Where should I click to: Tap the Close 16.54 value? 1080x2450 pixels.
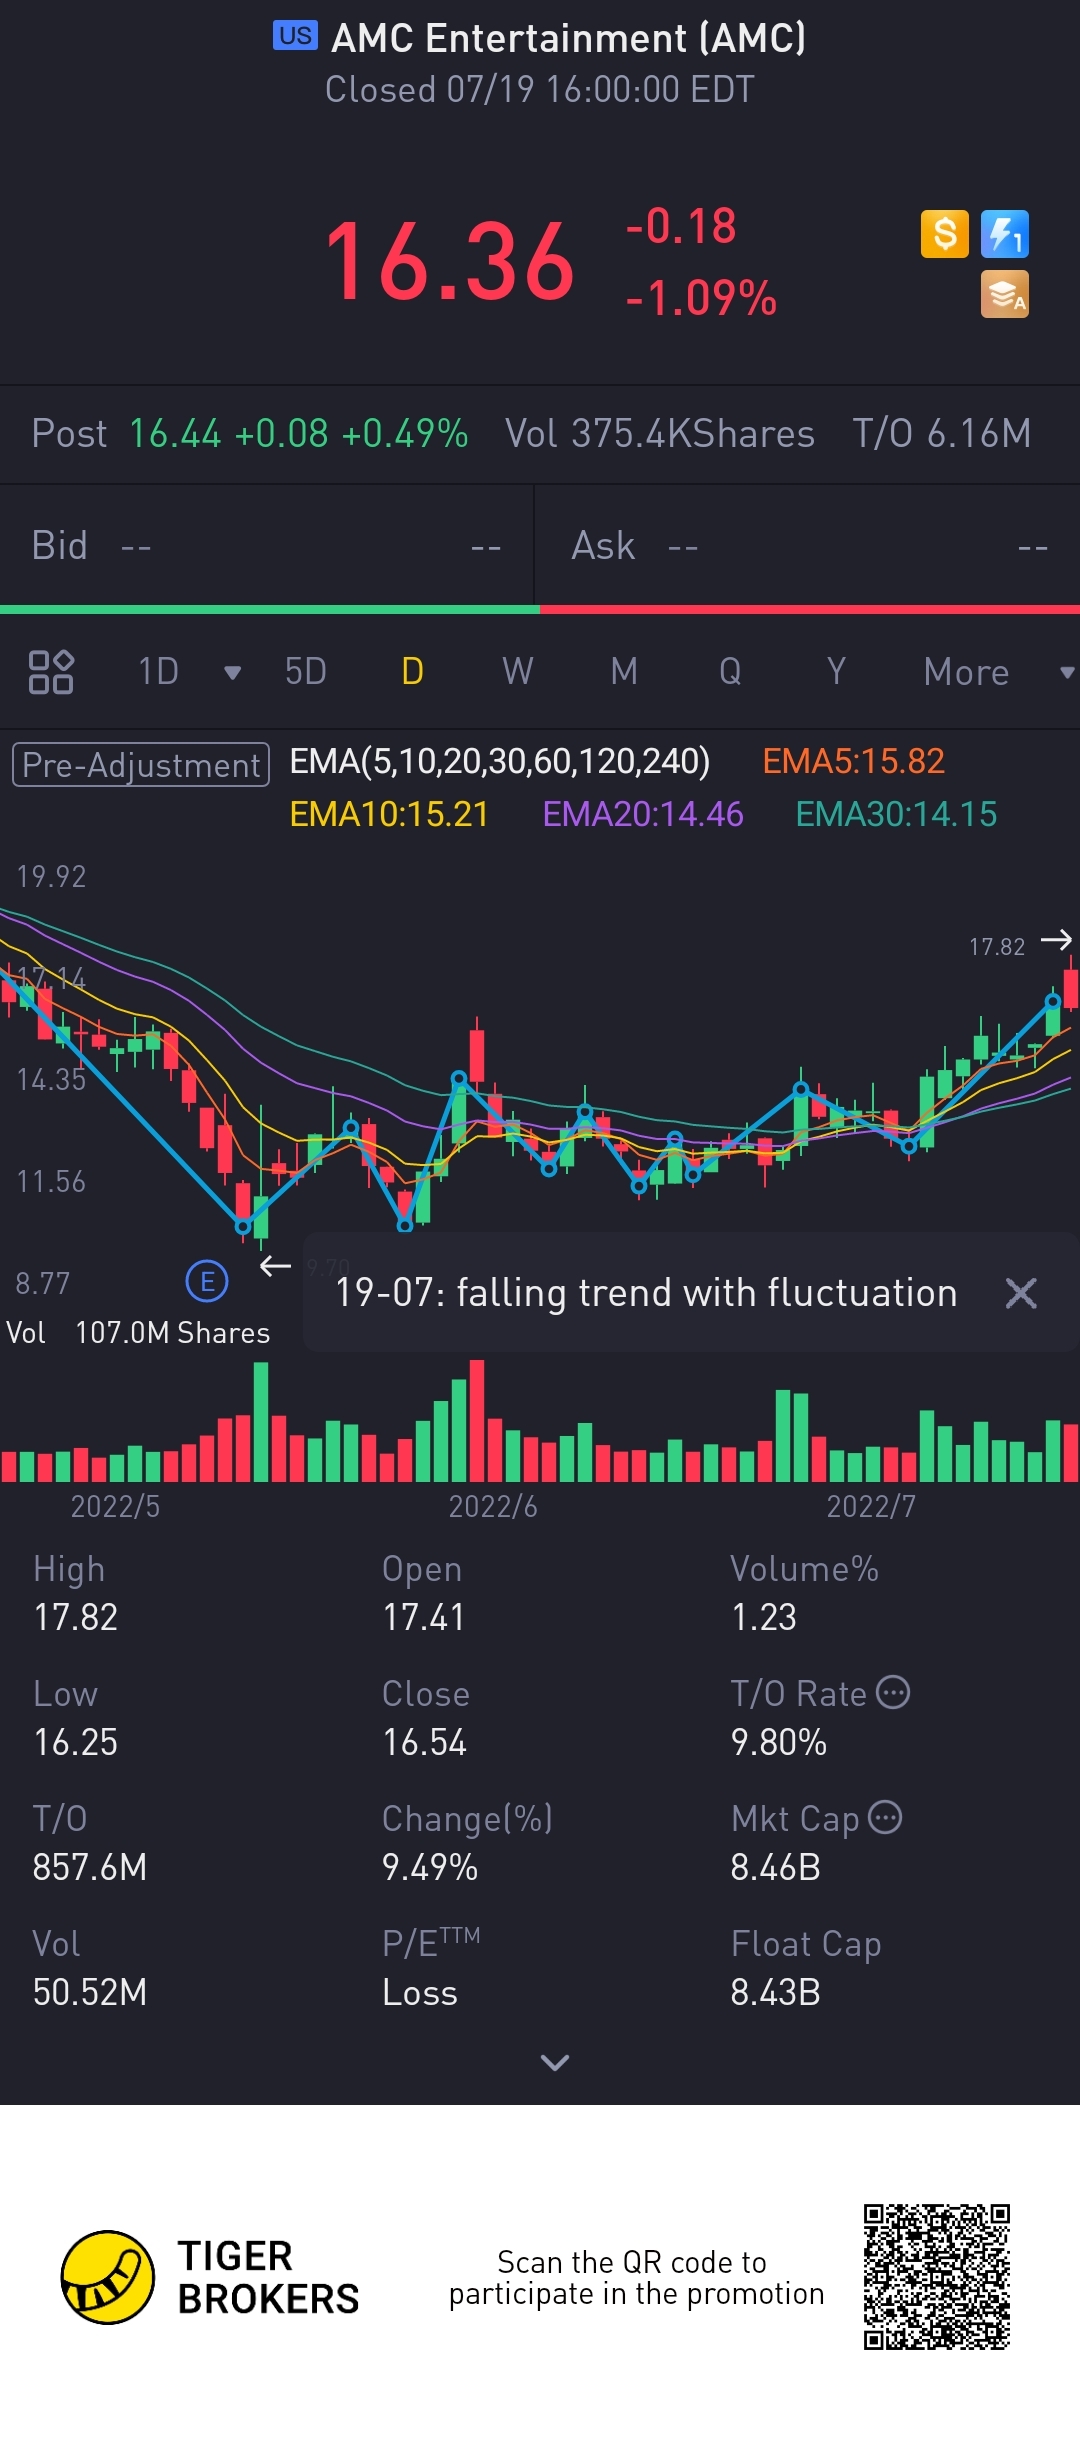pos(425,1742)
